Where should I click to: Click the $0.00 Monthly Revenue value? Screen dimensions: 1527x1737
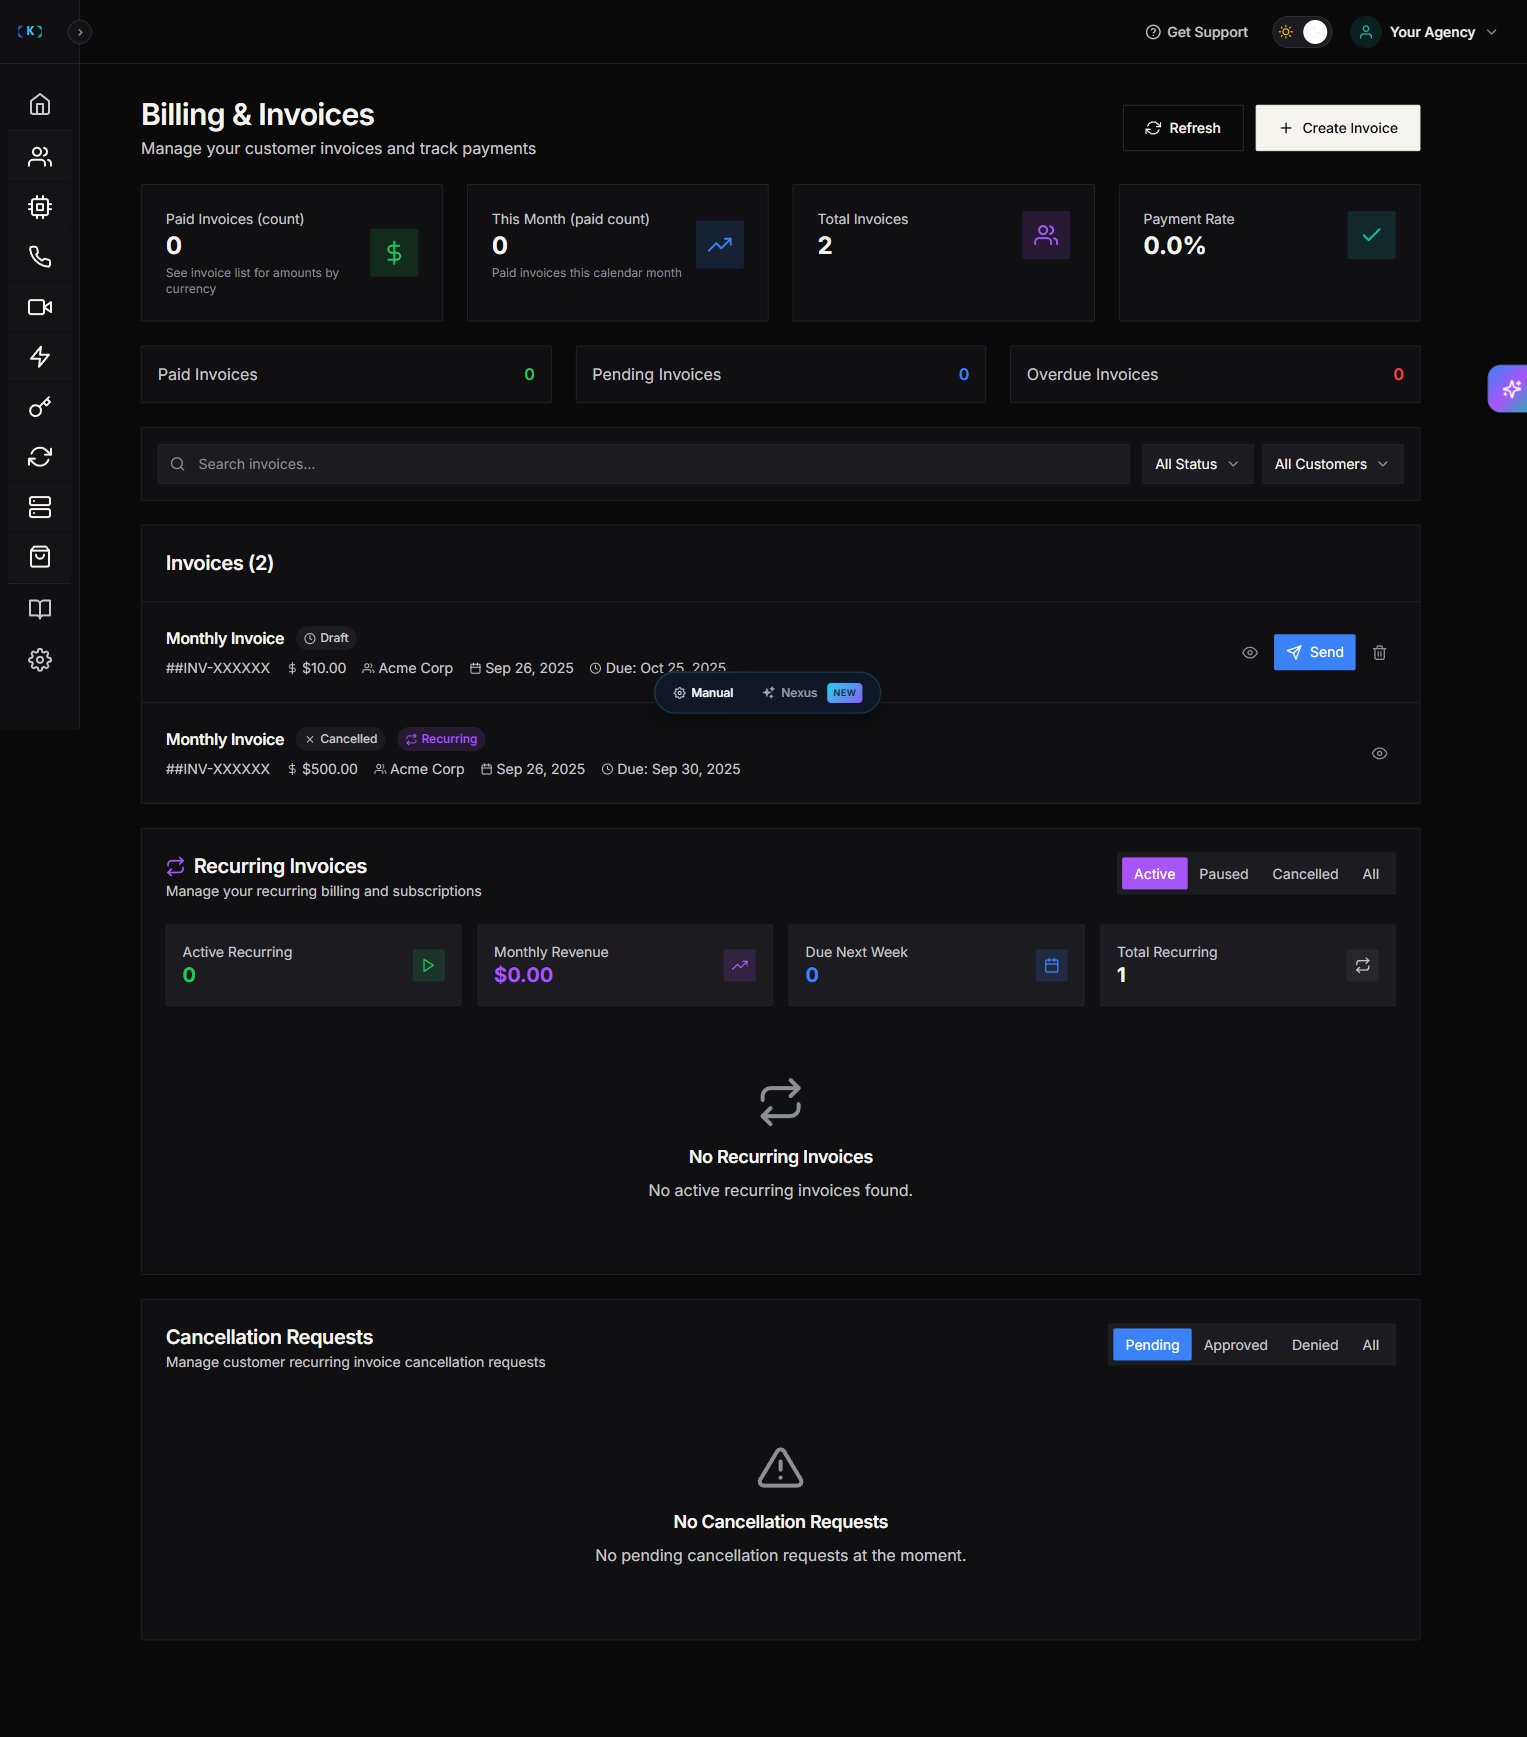click(523, 975)
